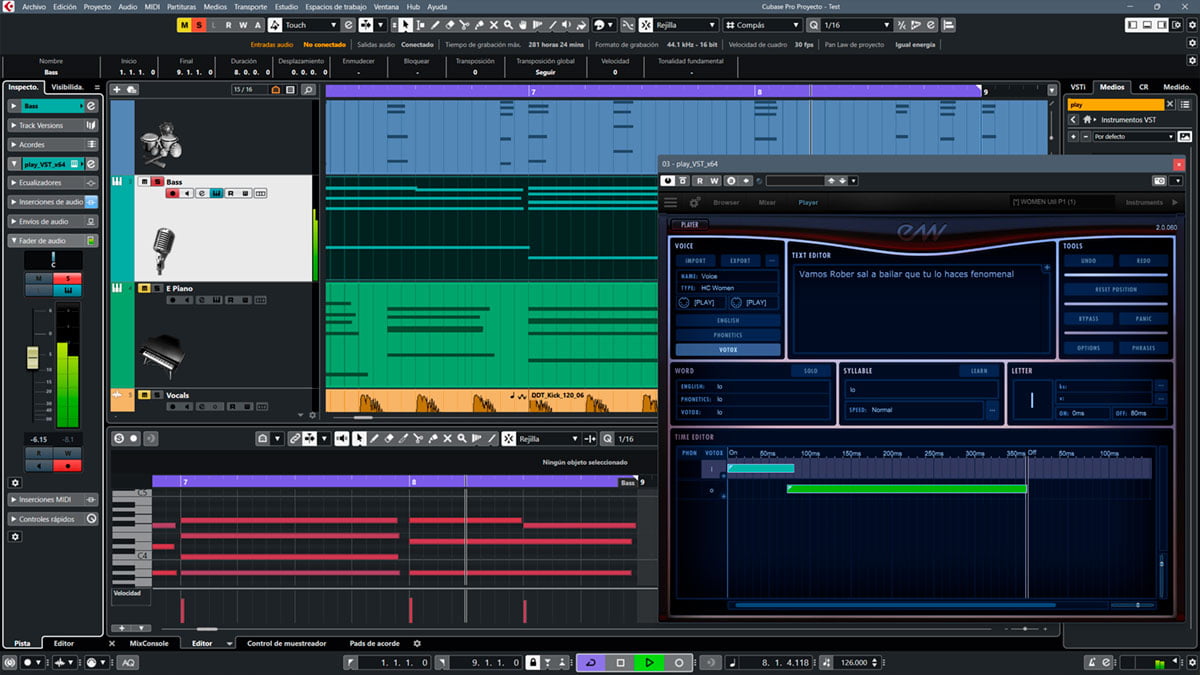Click the inspector pan control above M S
The height and width of the screenshot is (675, 1200).
[53, 259]
